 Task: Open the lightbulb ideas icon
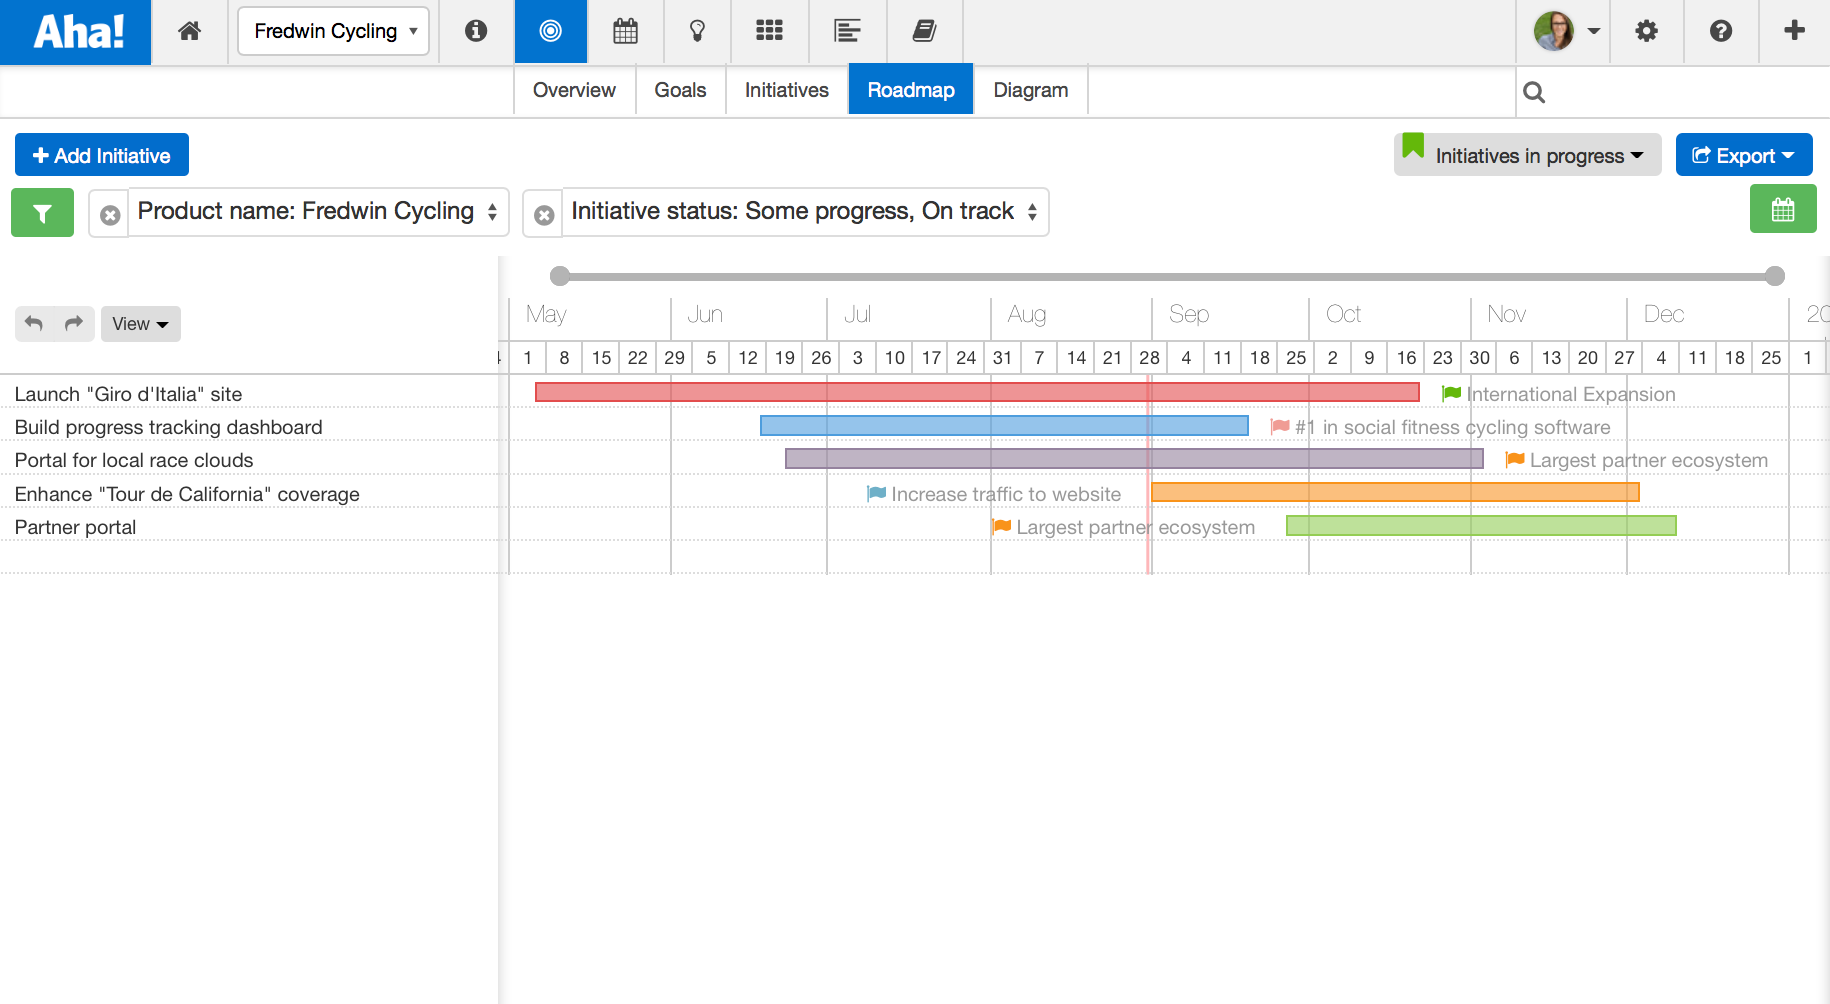697,31
